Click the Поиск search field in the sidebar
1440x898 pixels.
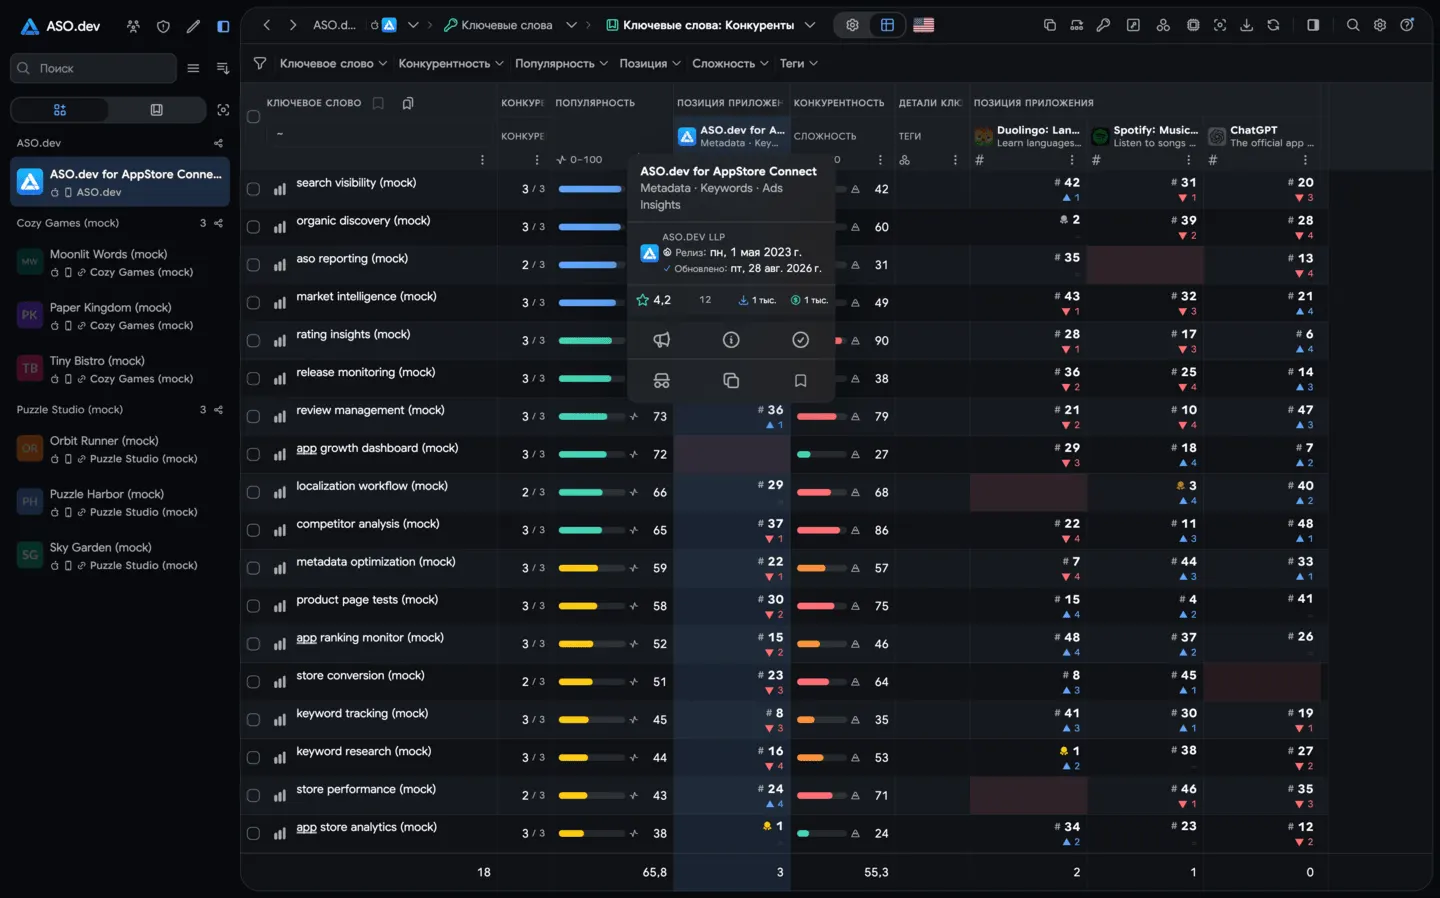94,68
